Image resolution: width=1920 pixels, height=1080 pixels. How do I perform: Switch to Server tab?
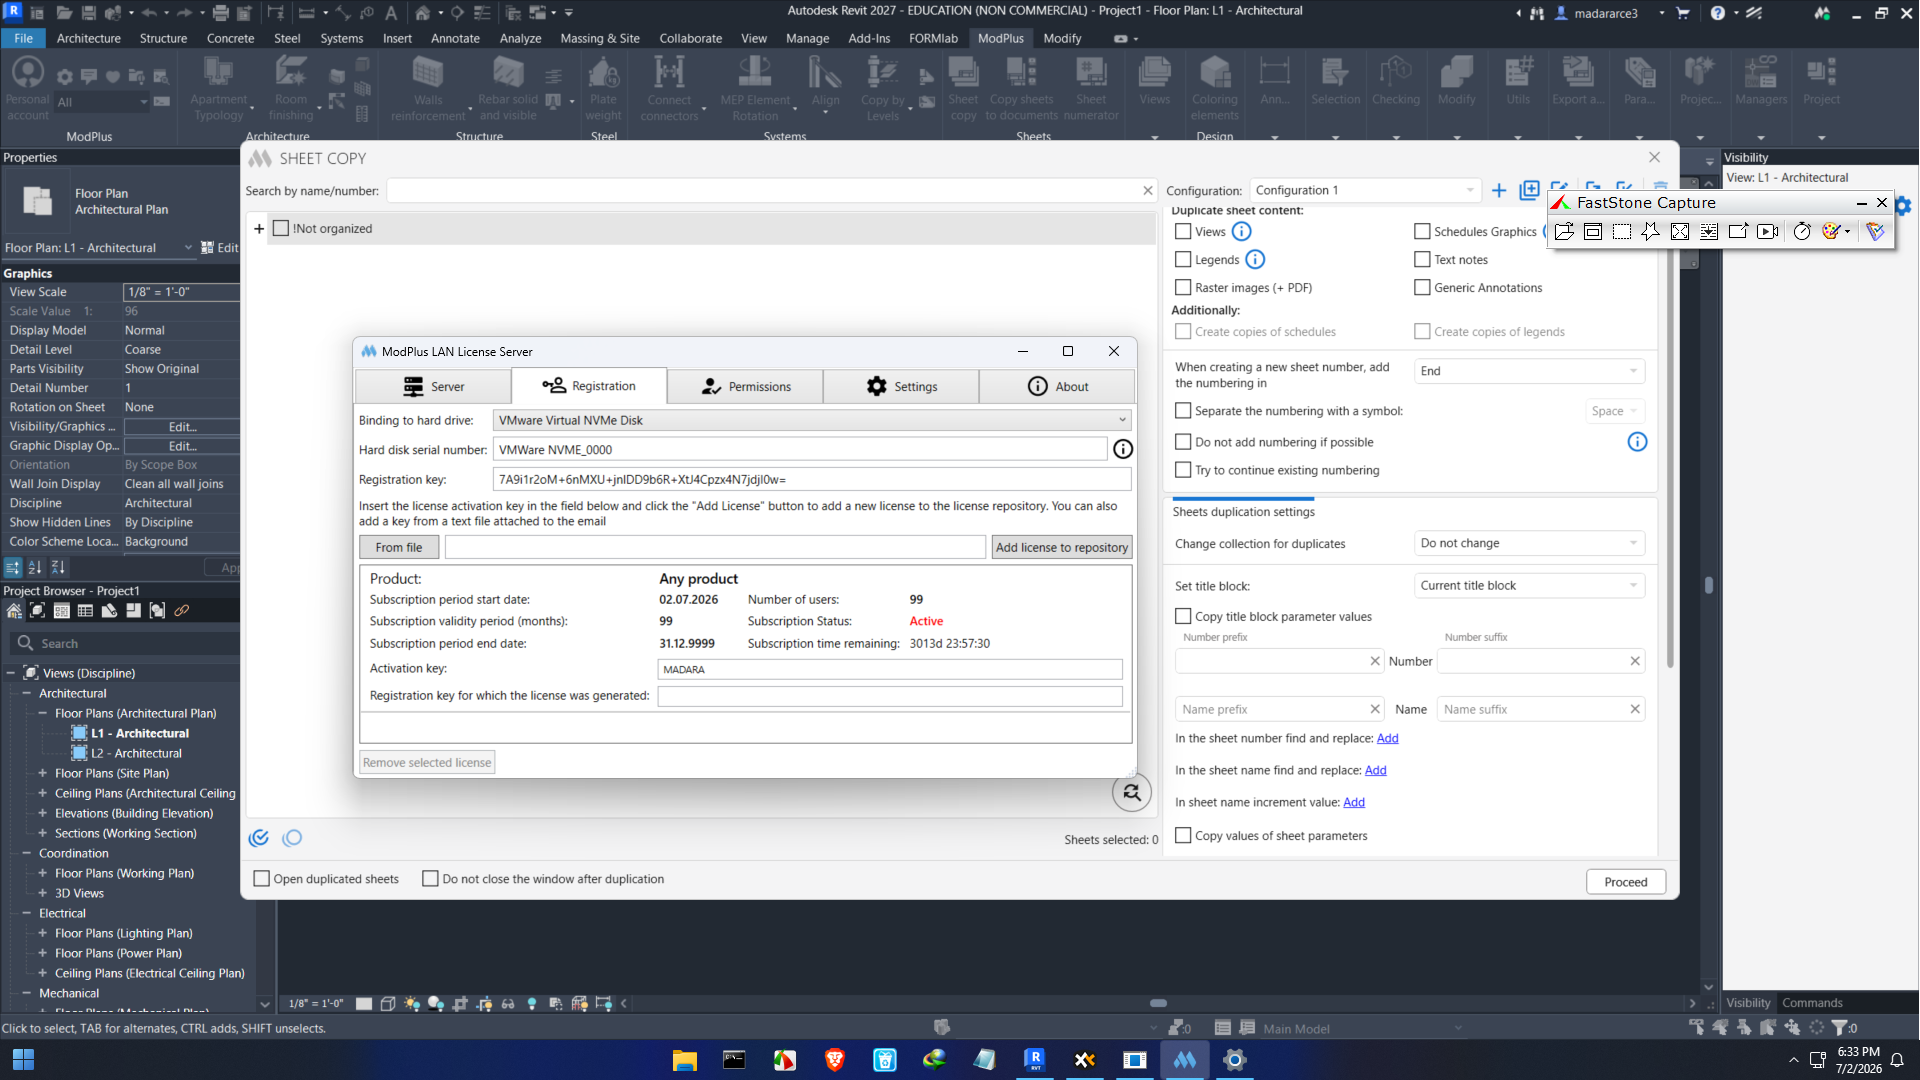click(x=433, y=387)
